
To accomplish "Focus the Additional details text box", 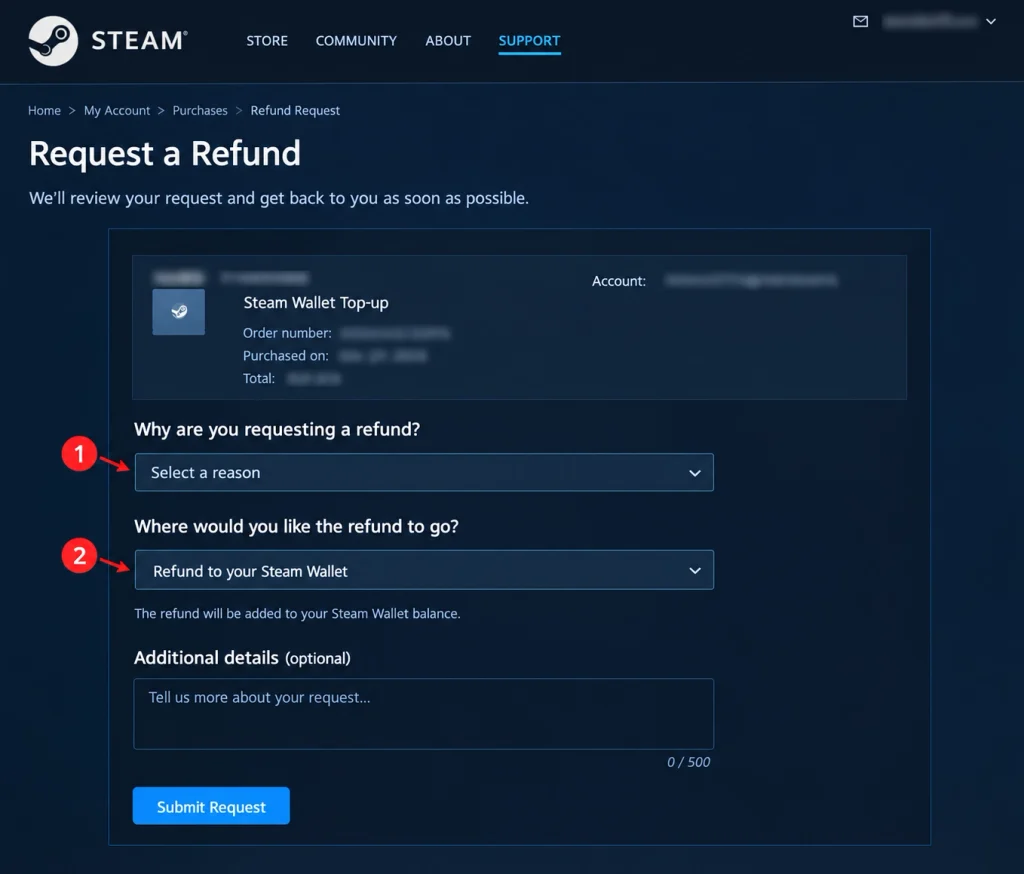I will point(424,713).
